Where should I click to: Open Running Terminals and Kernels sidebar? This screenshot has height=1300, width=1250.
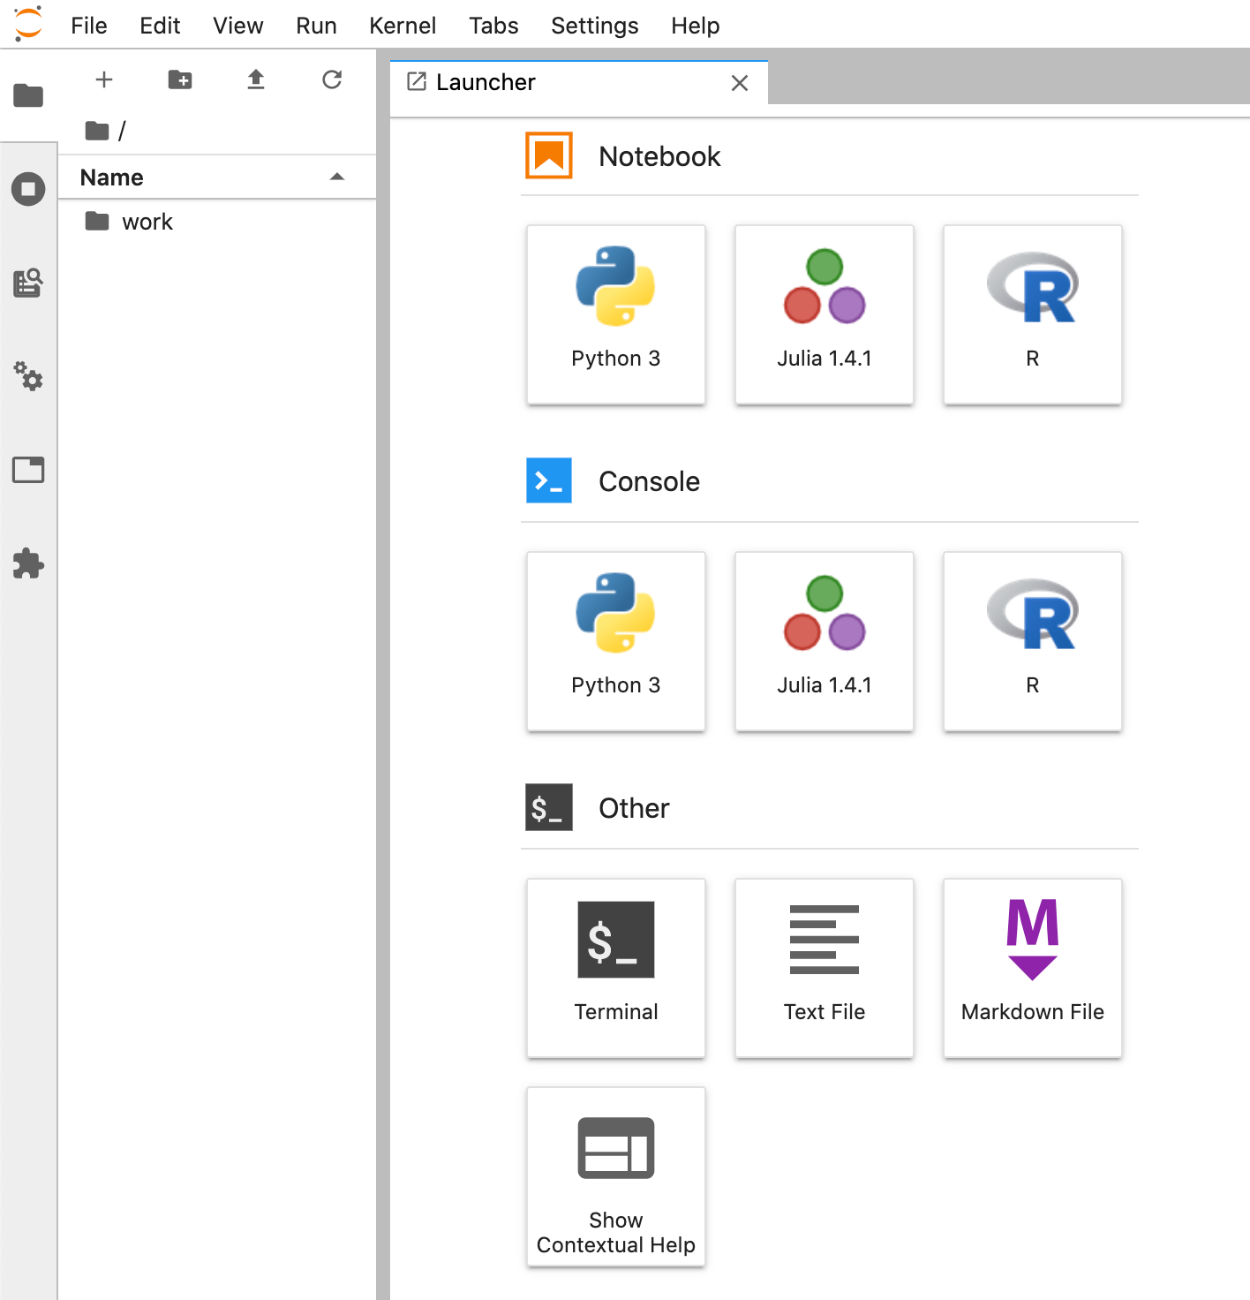(x=28, y=189)
